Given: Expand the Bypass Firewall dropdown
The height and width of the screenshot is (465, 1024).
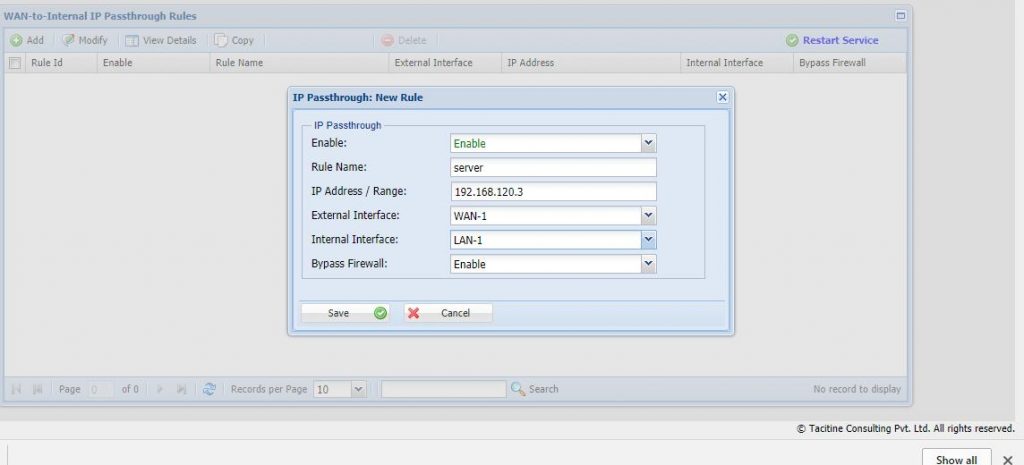Looking at the screenshot, I should coord(648,264).
